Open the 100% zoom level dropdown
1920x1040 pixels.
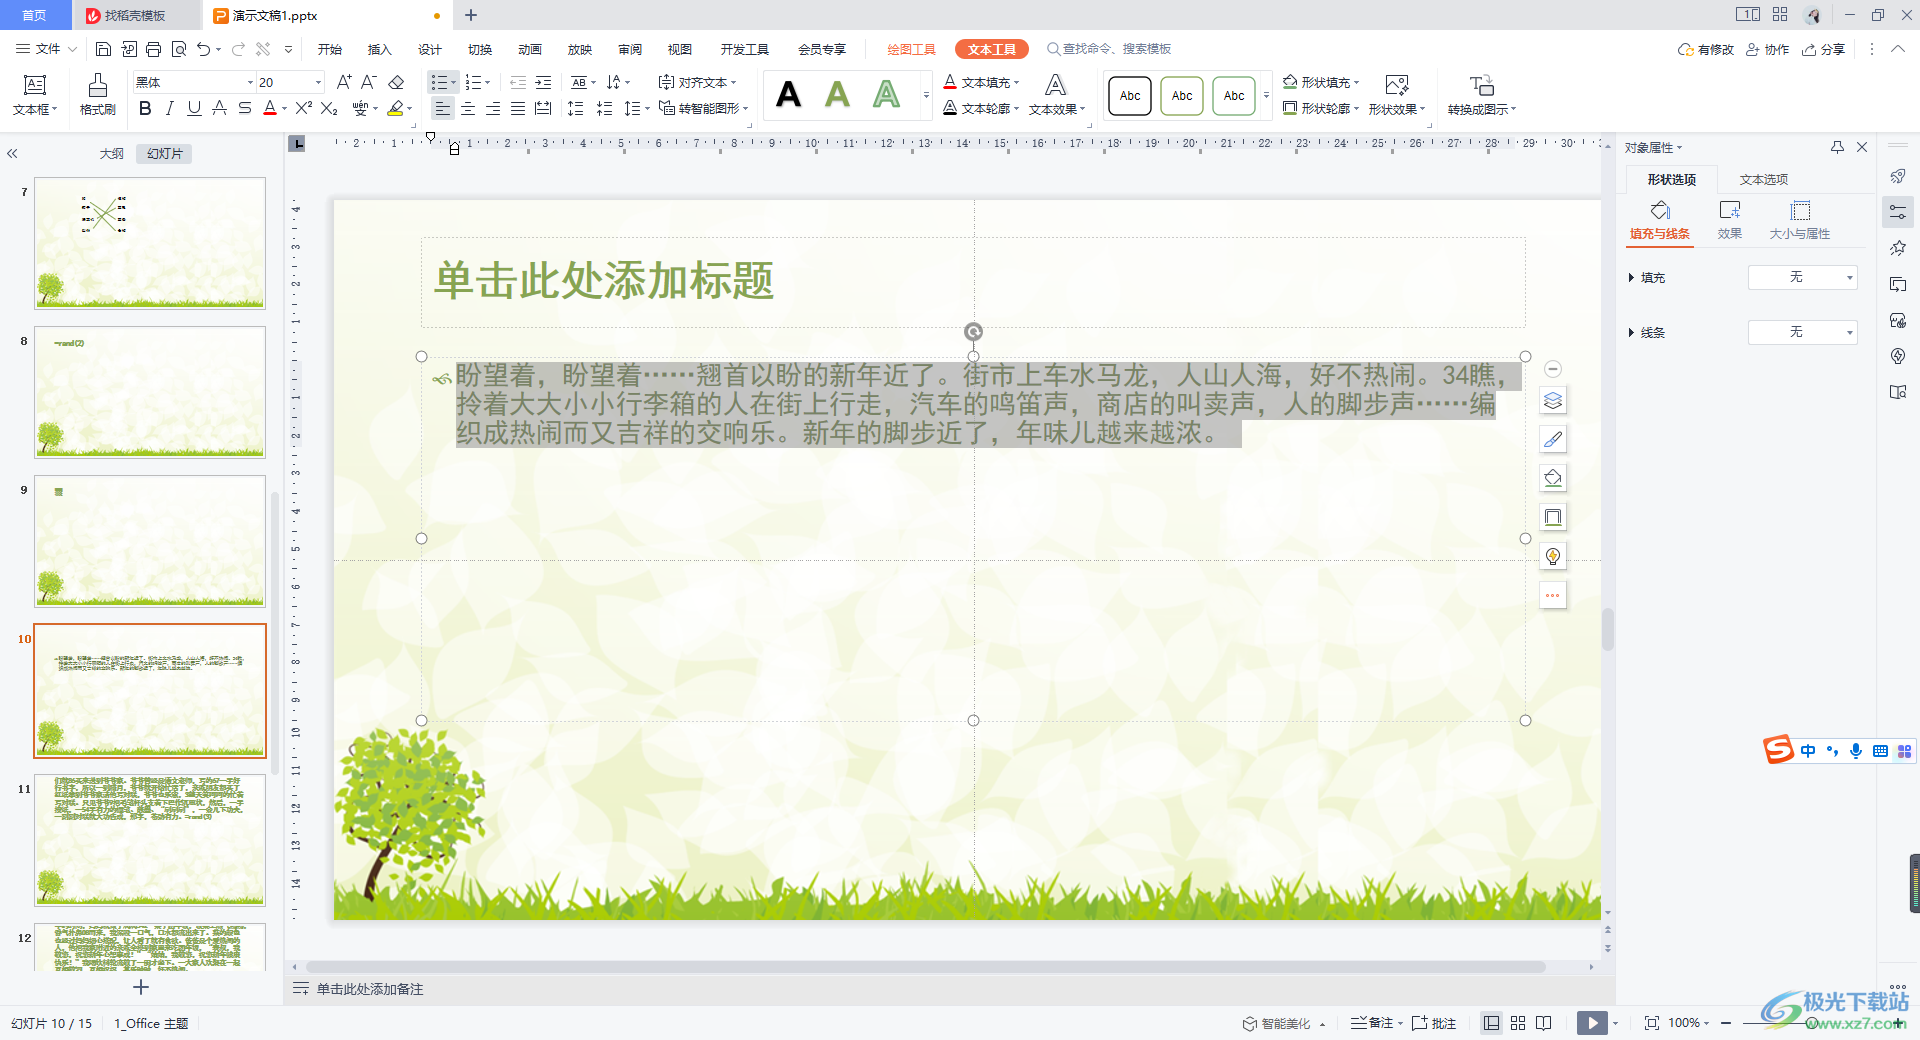point(1689,1023)
